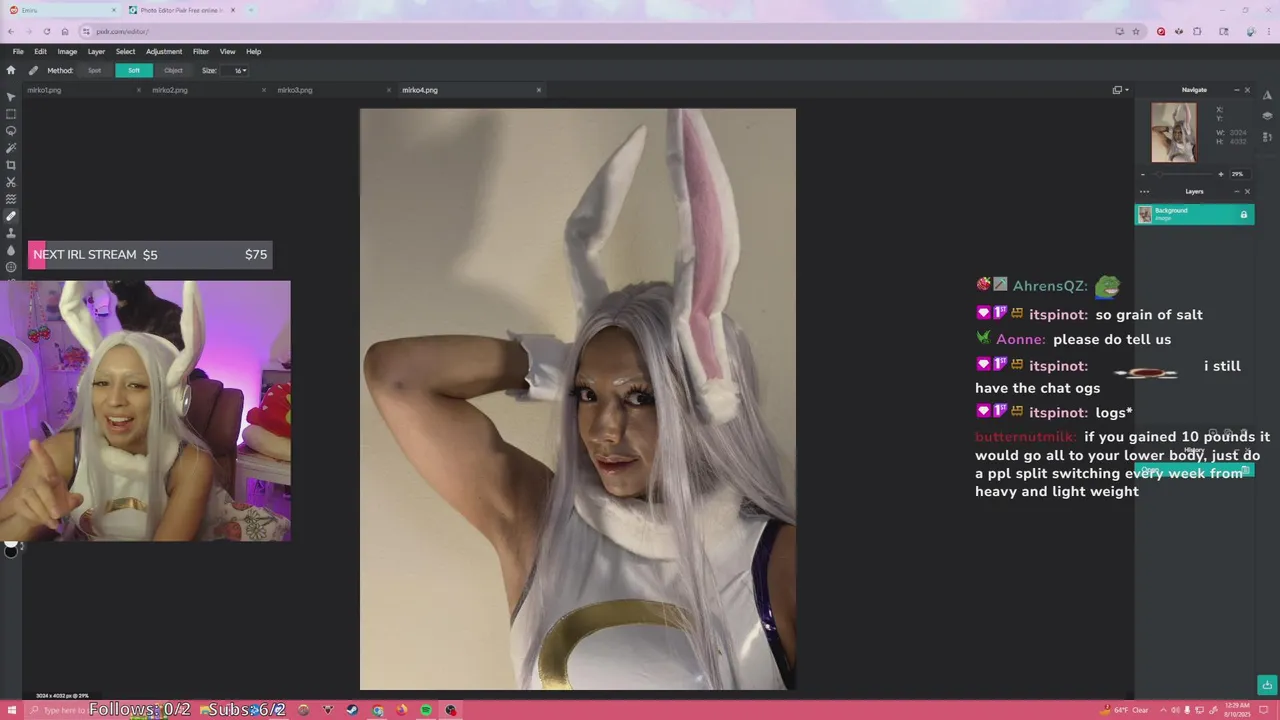Click the zoom out minus in Navigate
1280x720 pixels.
pos(1143,174)
